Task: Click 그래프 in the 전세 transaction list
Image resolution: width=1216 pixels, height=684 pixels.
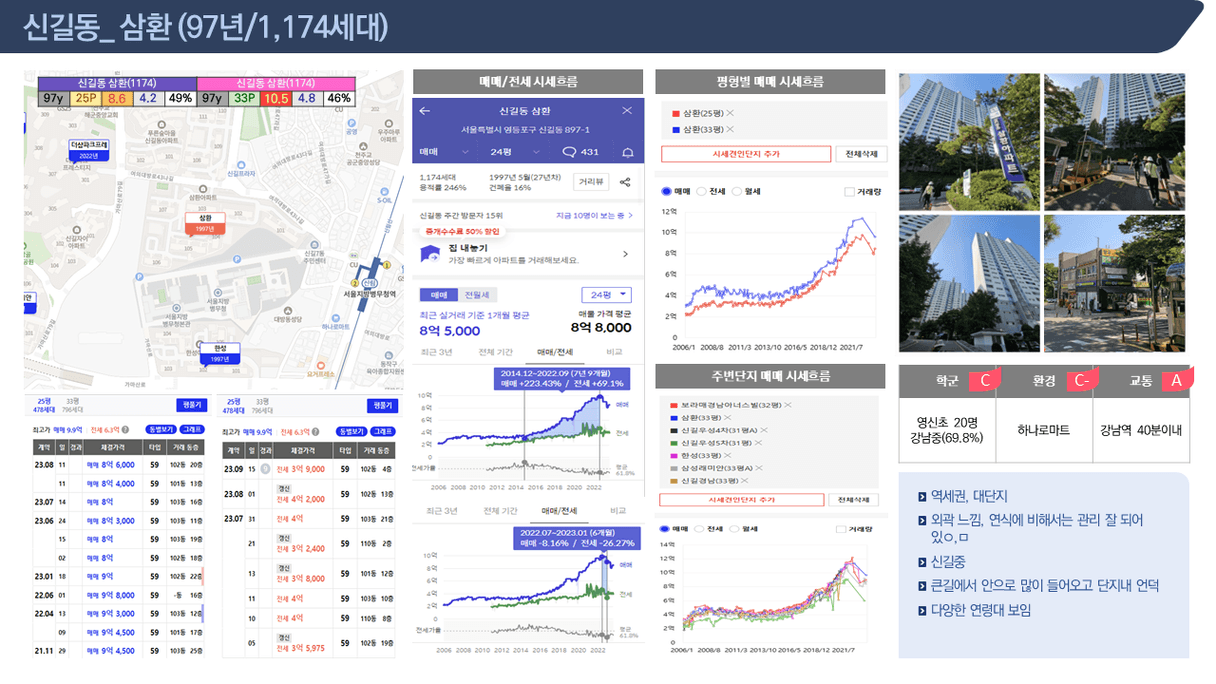Action: click(382, 432)
